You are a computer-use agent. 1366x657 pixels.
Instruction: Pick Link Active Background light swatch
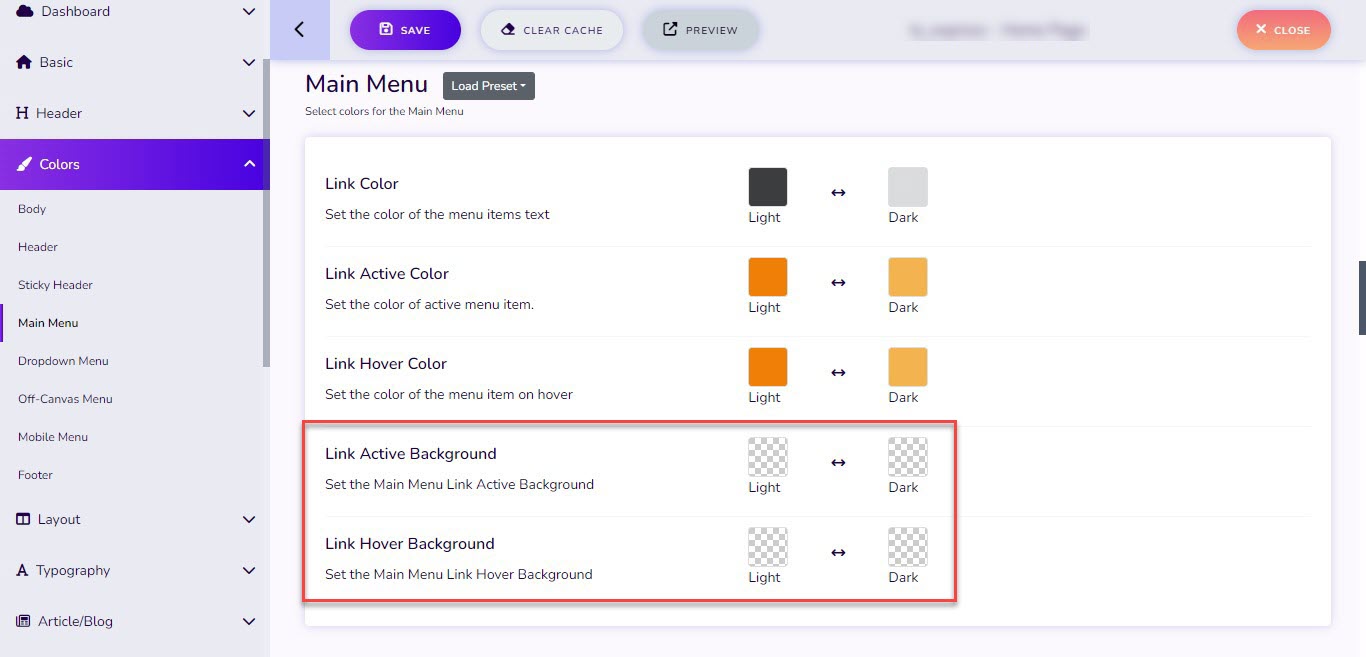768,457
